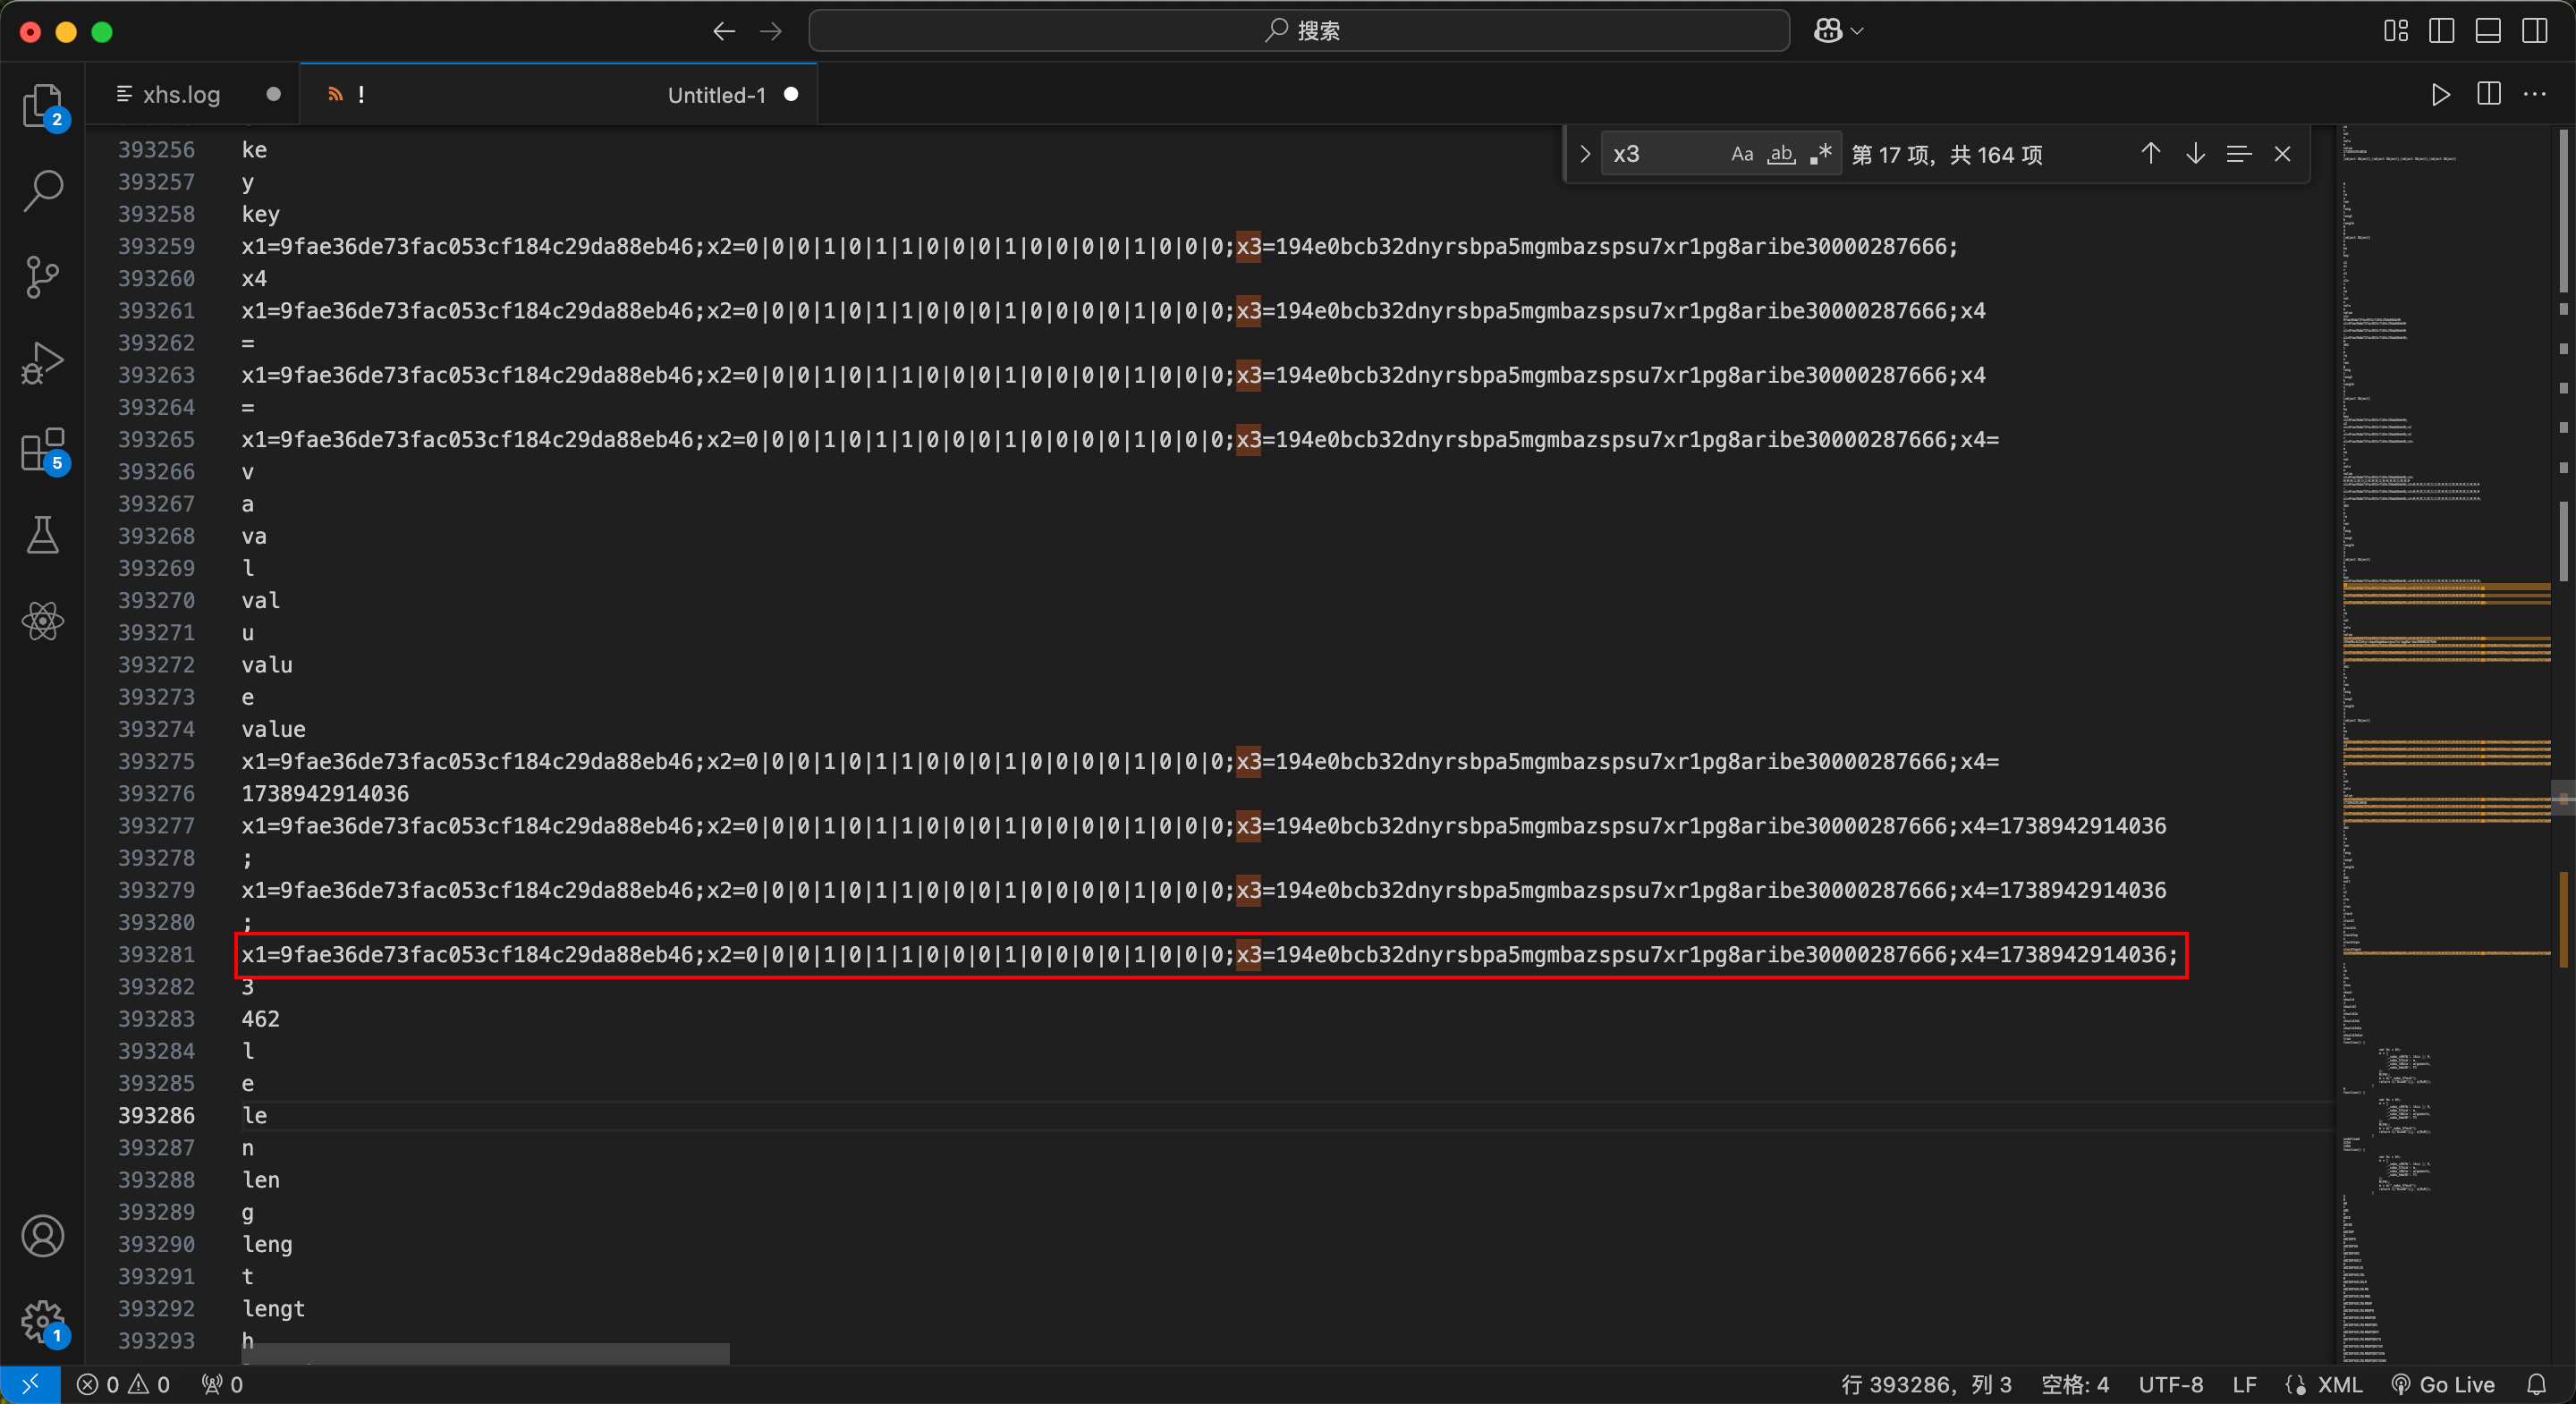This screenshot has height=1404, width=2576.
Task: Expand the replace field chevron in find widget
Action: (x=1585, y=154)
